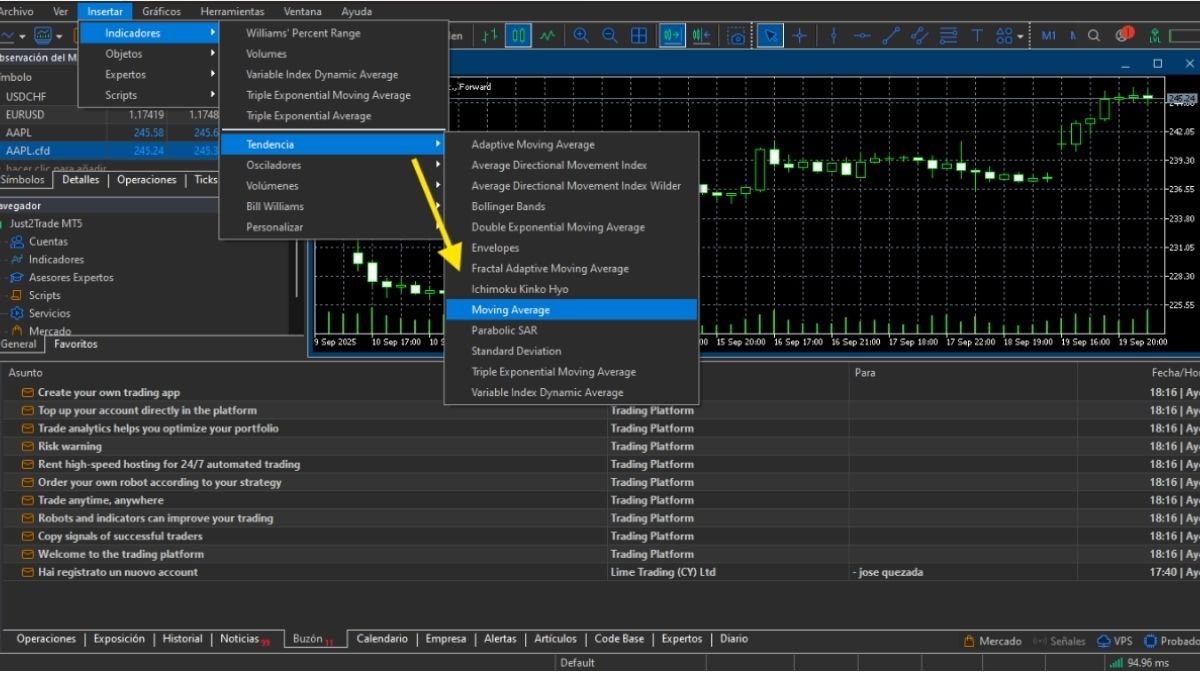Click the chart screenshot camera icon
The width and height of the screenshot is (1200, 675).
tap(736, 36)
